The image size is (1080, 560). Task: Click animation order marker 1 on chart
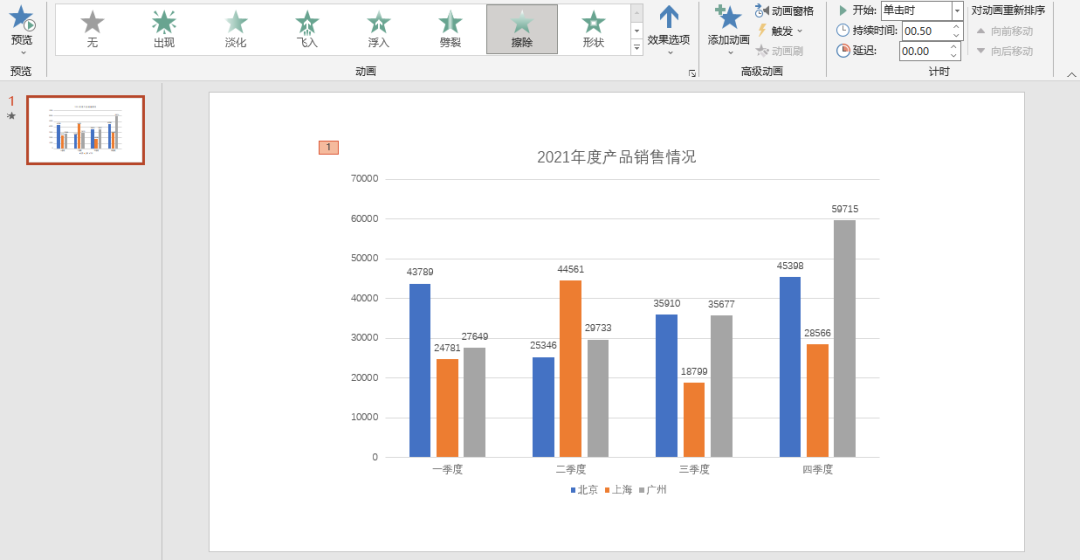pos(328,148)
